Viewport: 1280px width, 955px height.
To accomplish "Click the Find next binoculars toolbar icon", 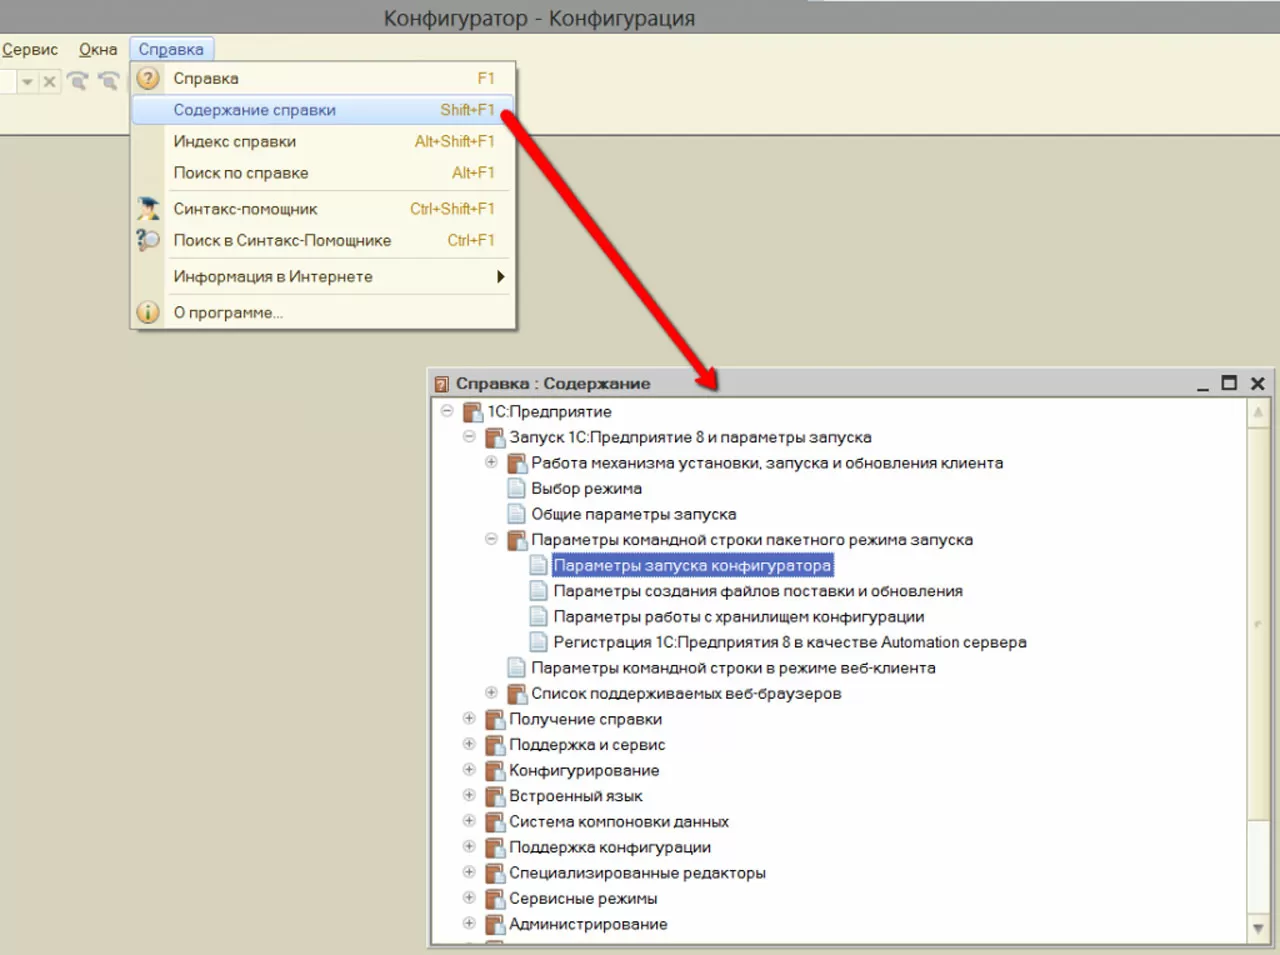I will pyautogui.click(x=78, y=81).
